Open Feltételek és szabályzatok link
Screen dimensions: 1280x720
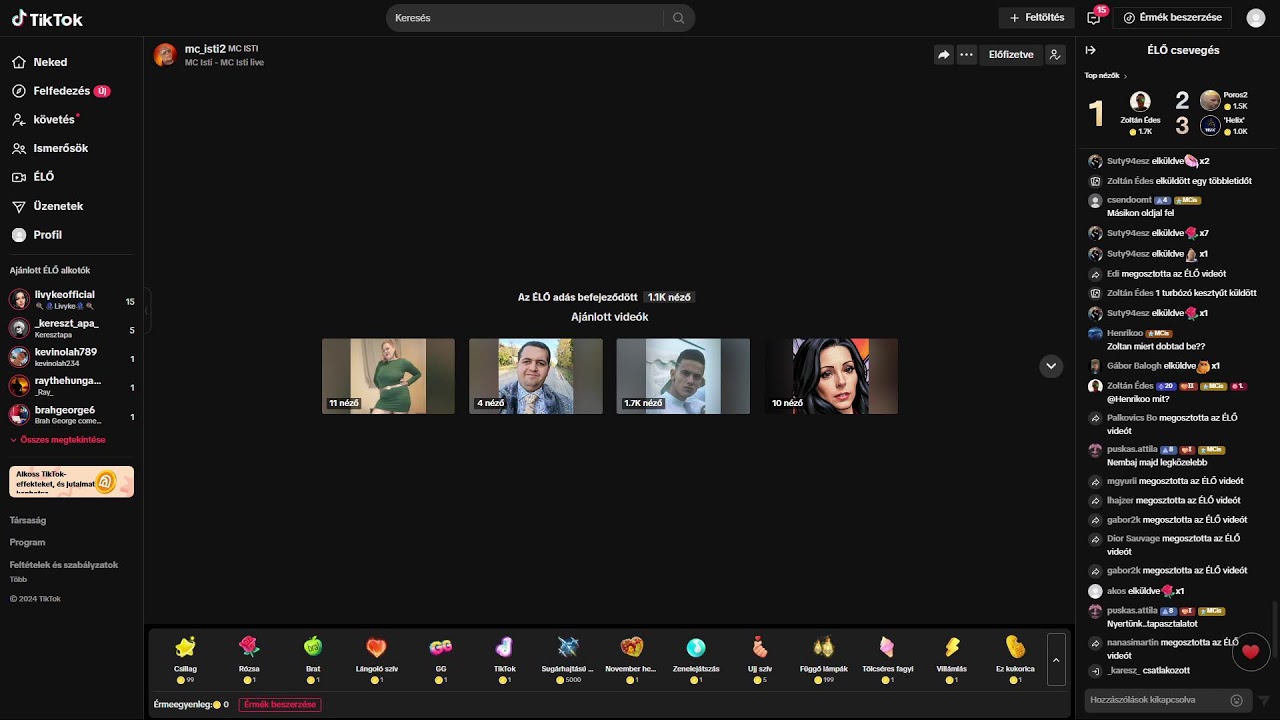point(64,565)
